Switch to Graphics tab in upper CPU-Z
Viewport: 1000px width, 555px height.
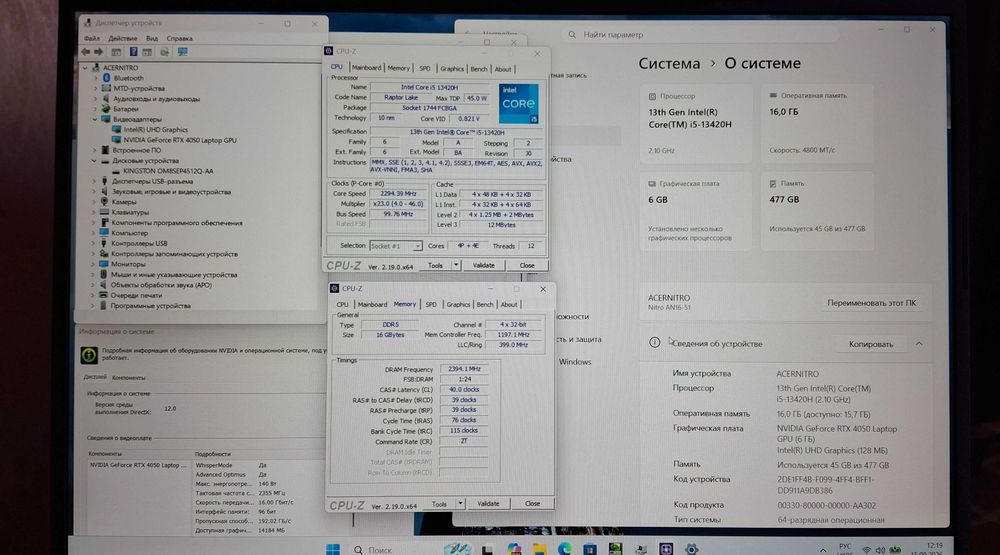[x=452, y=69]
